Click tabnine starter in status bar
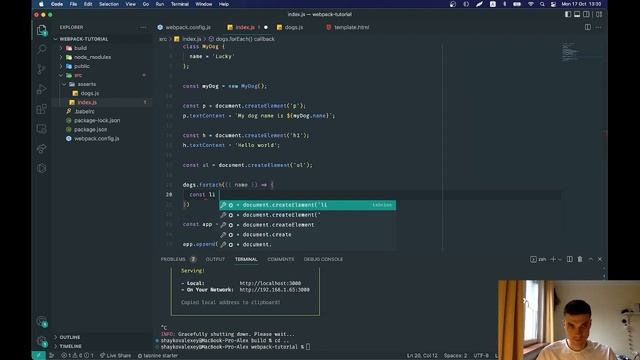 click(x=158, y=356)
